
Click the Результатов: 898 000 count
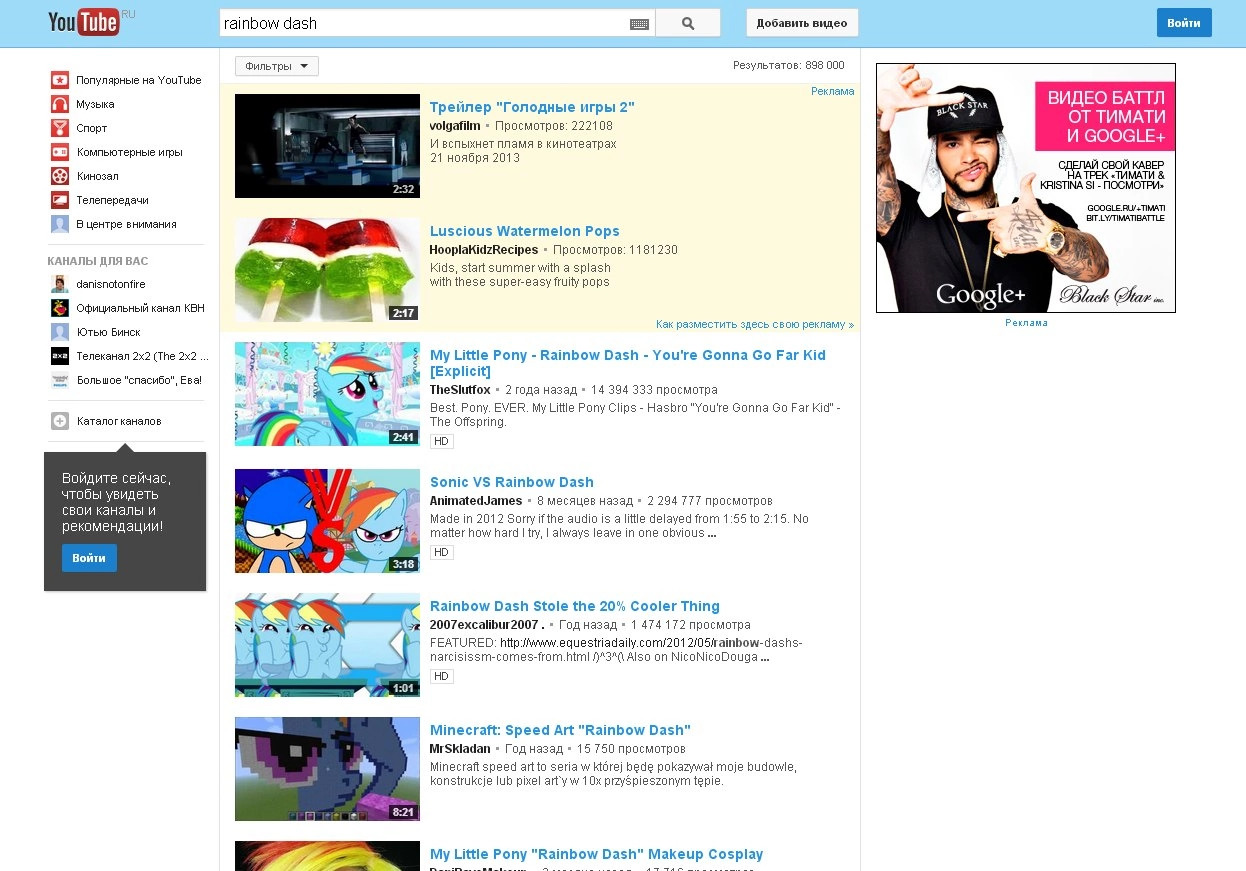788,65
